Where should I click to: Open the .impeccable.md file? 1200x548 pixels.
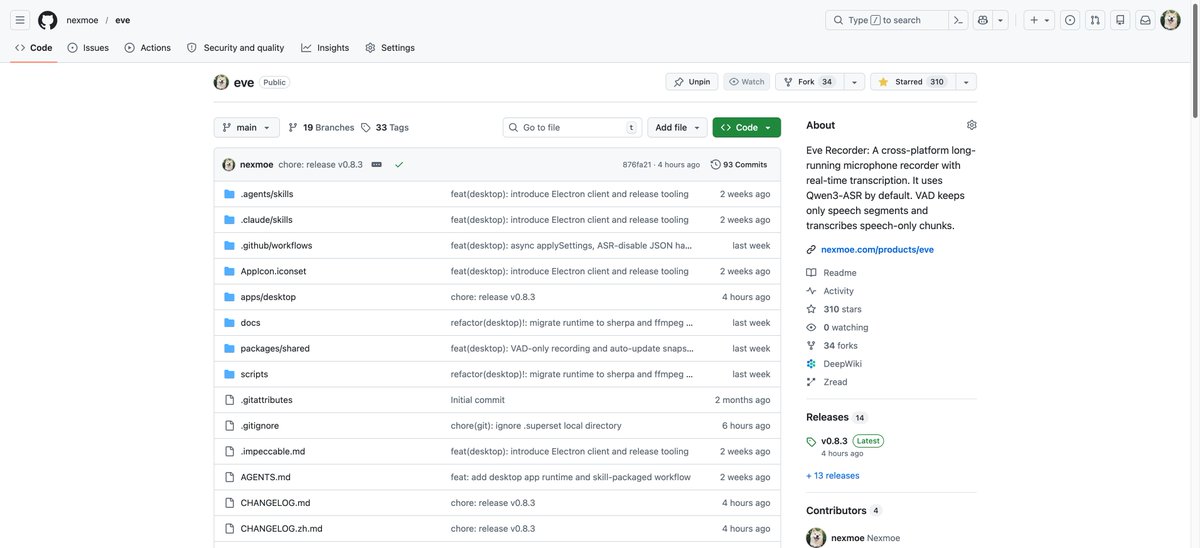[272, 451]
